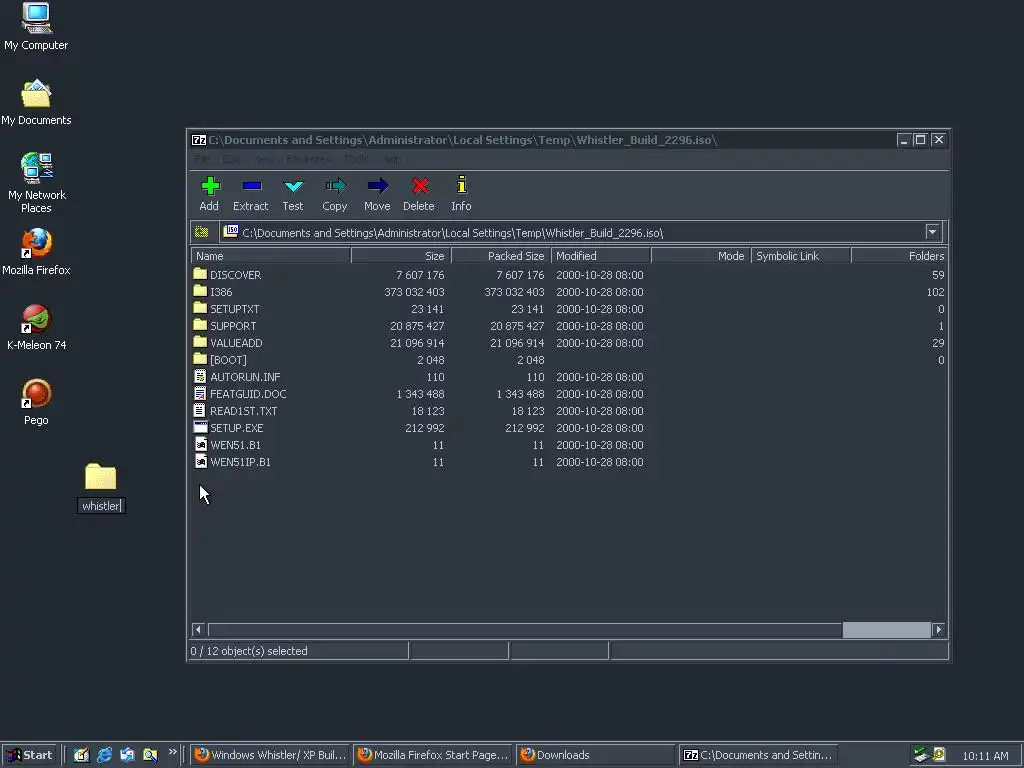This screenshot has height=768, width=1024.
Task: Click the AUTORUN.INF file icon
Action: (200, 376)
